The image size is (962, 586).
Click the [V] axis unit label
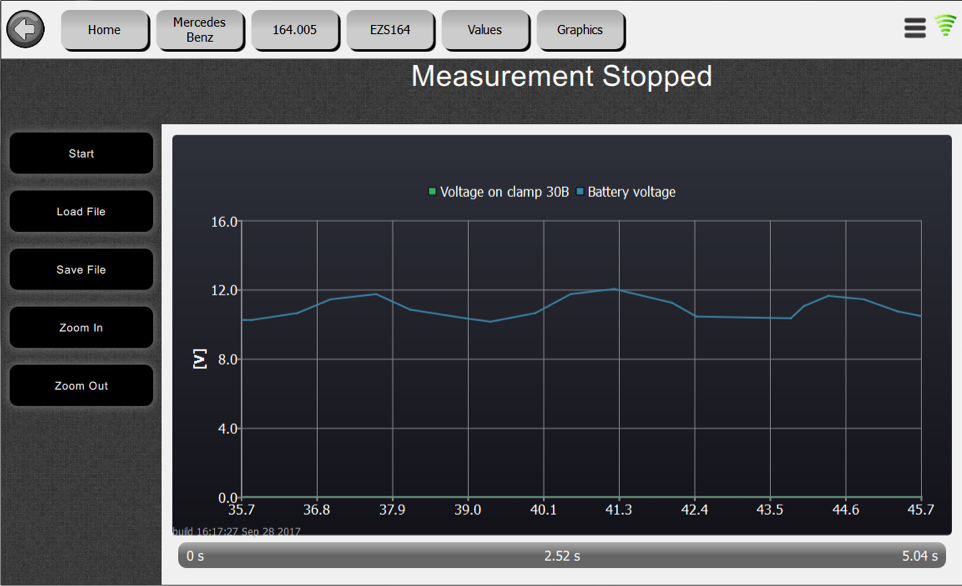coord(199,359)
